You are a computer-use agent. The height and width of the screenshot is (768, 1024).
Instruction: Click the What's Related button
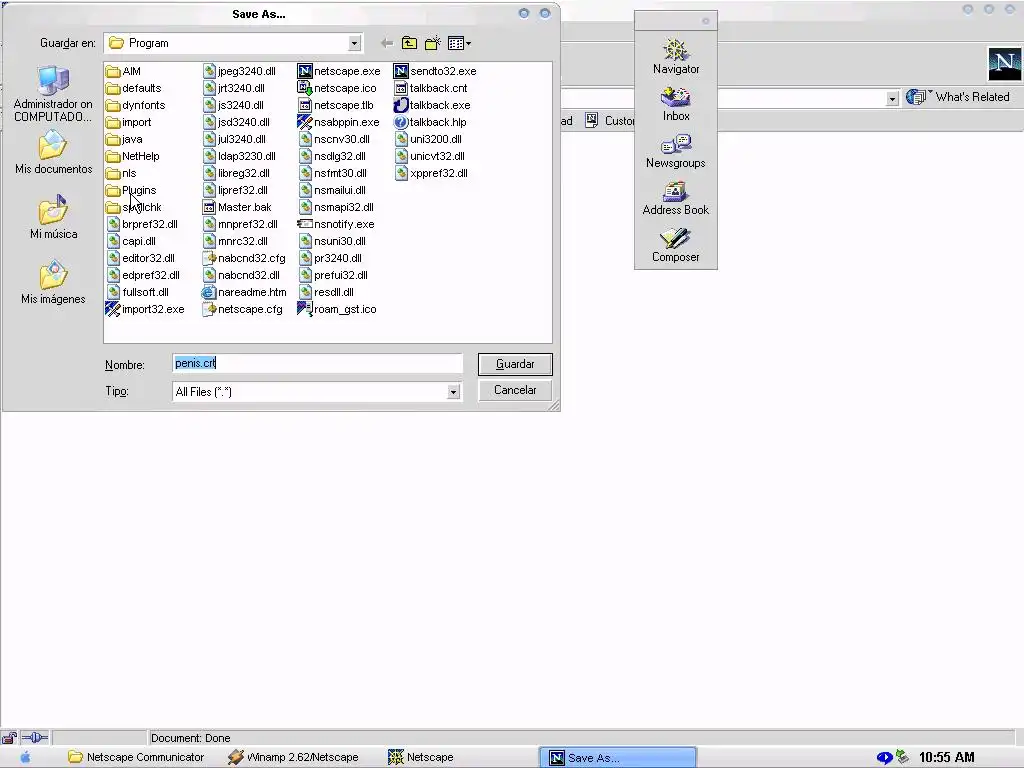[x=957, y=97]
